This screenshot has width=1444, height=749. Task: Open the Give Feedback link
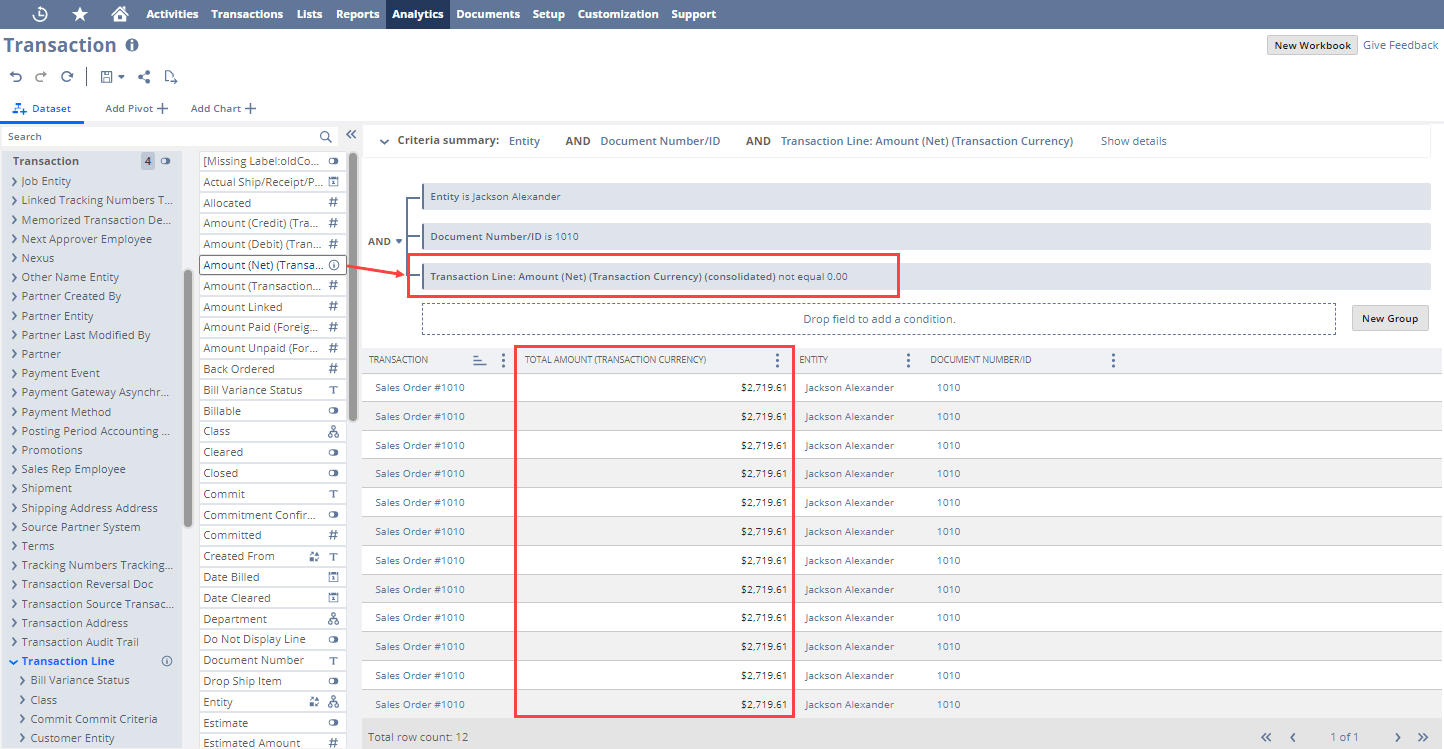[x=1400, y=45]
